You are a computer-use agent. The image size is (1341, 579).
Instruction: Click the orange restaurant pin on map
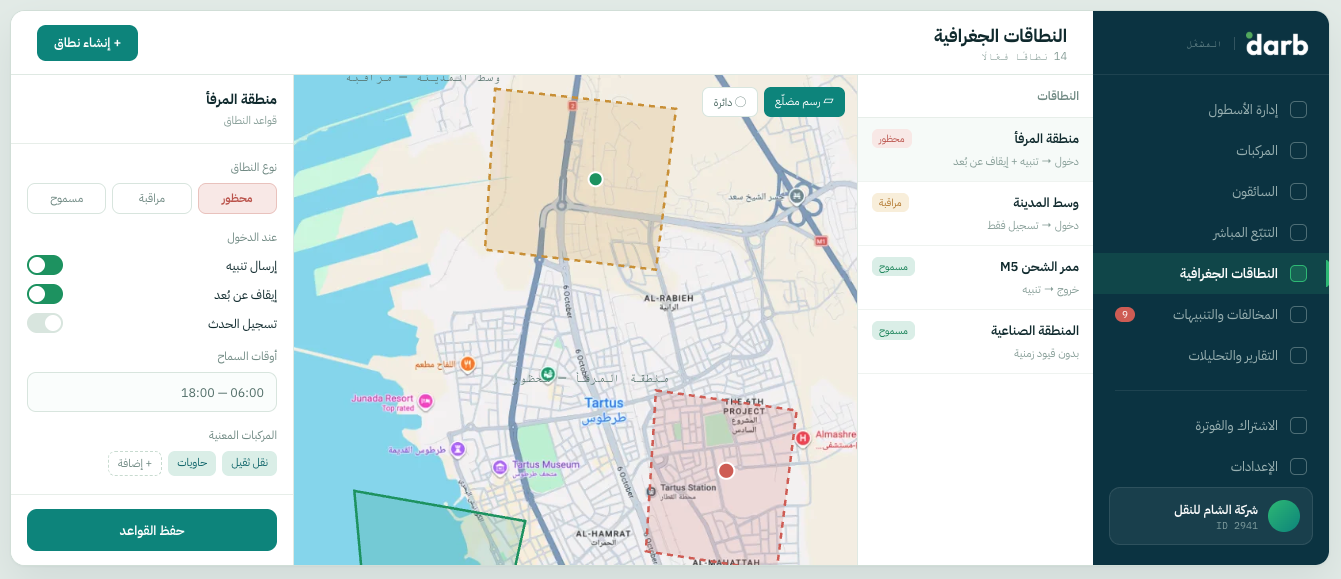click(x=466, y=364)
